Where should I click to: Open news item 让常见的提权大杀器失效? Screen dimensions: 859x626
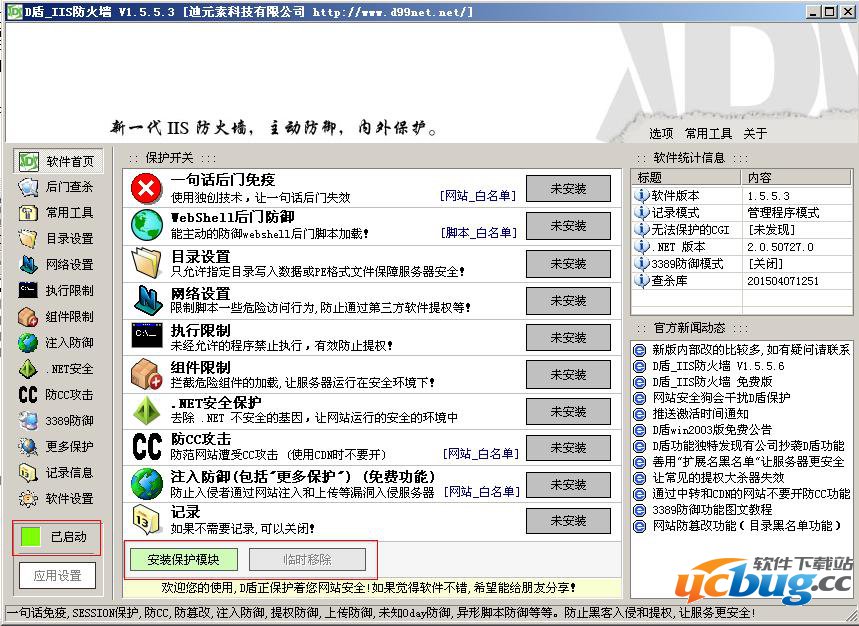point(718,478)
